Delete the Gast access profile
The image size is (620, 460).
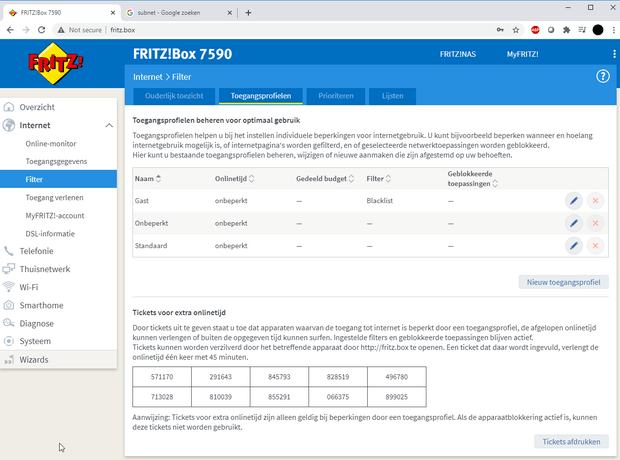coord(595,201)
